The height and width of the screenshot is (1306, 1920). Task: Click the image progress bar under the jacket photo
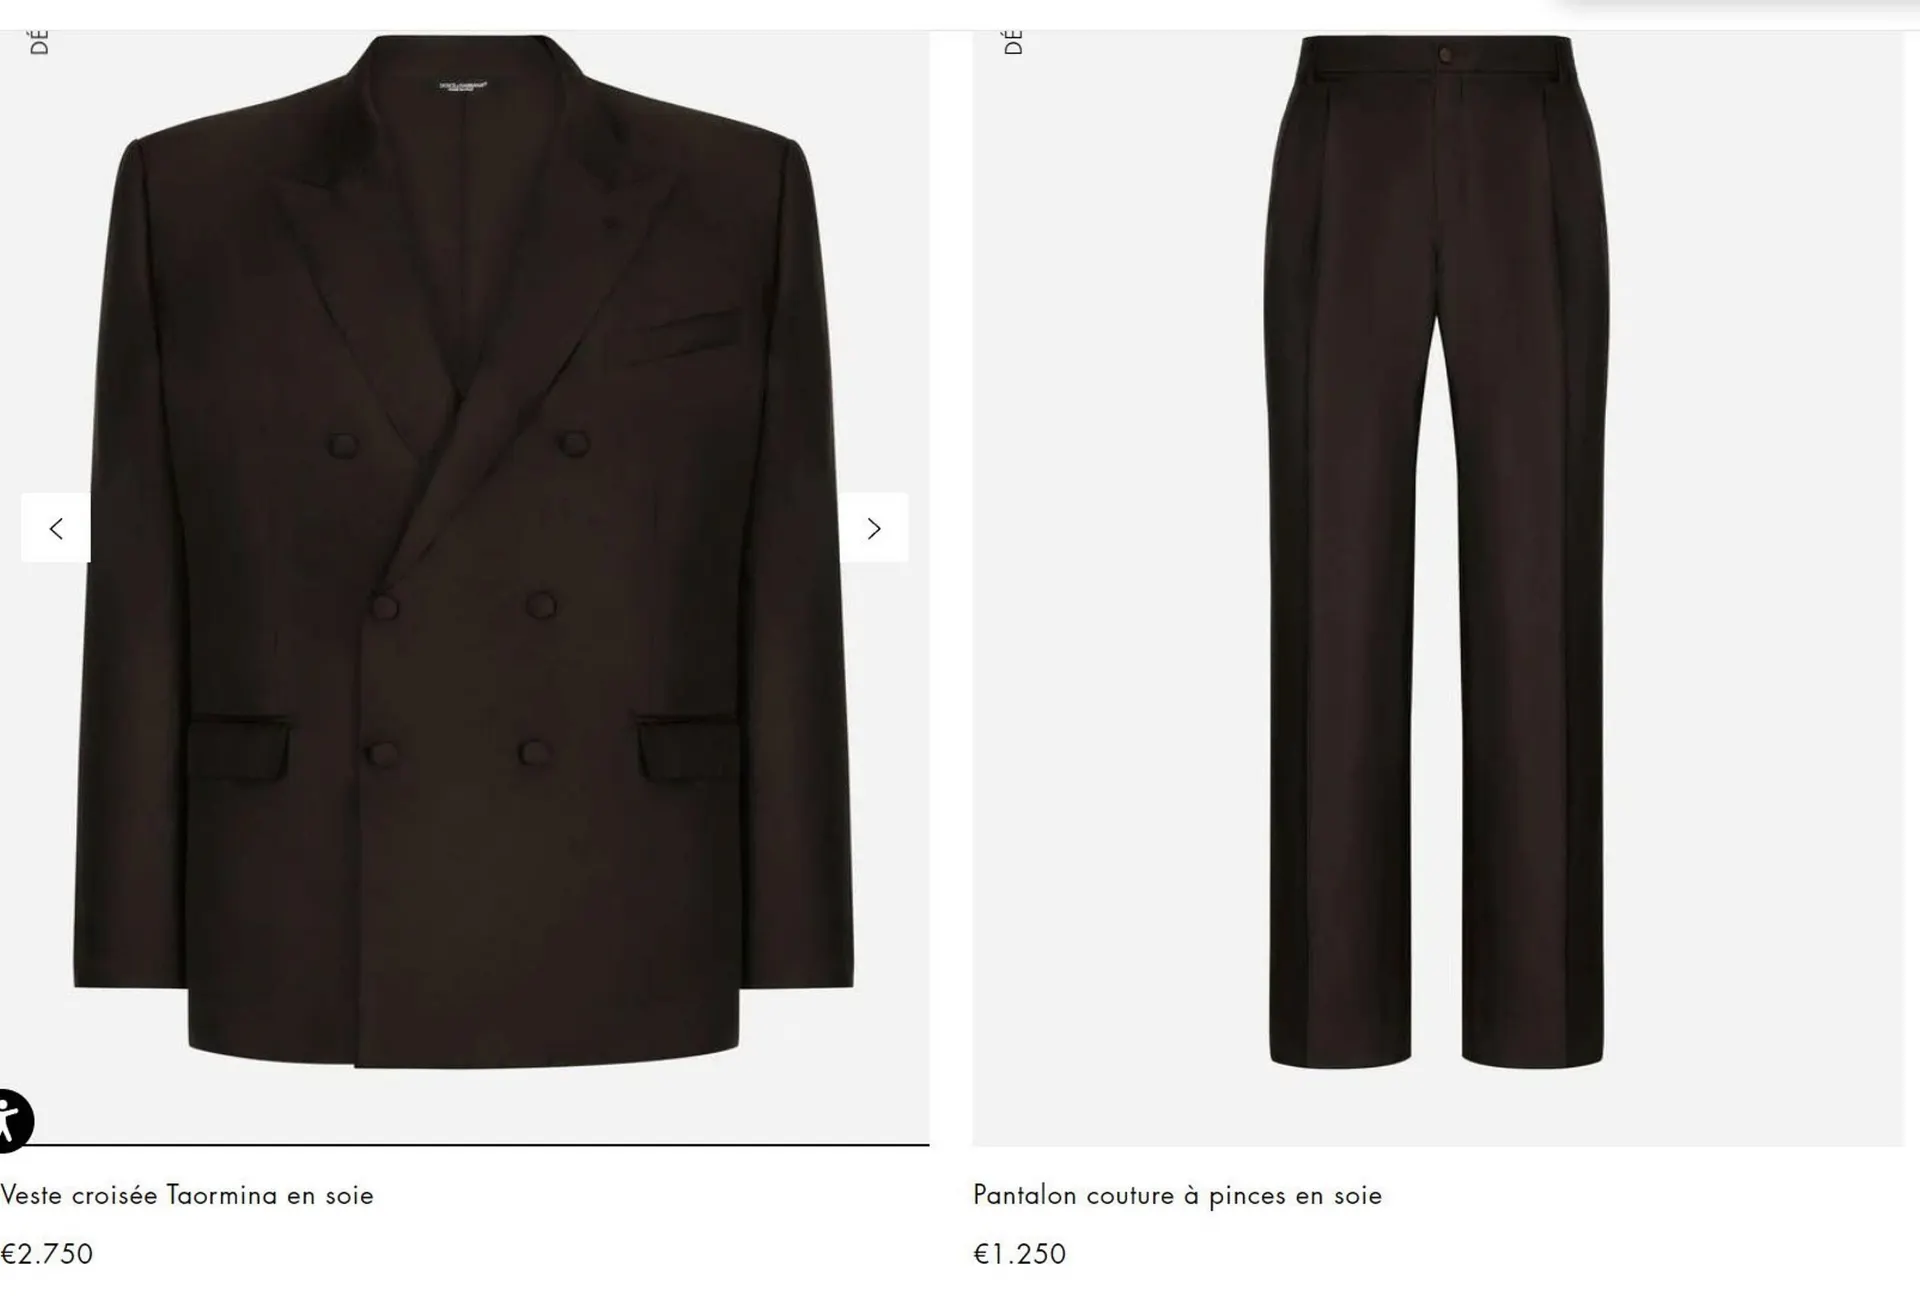click(464, 1144)
